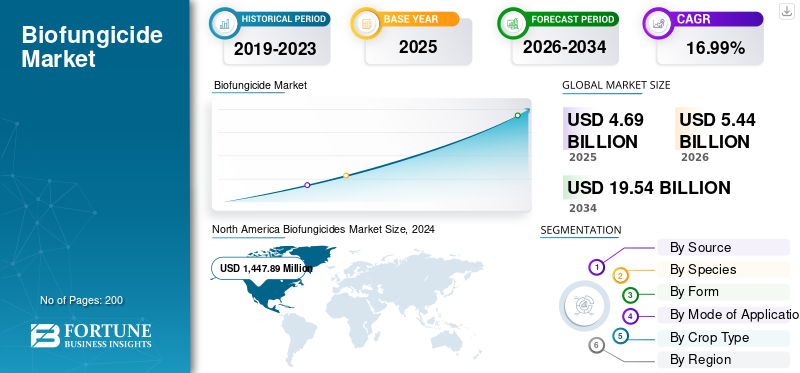Click the purple marker on the chart
Image resolution: width=800 pixels, height=373 pixels.
(x=307, y=185)
